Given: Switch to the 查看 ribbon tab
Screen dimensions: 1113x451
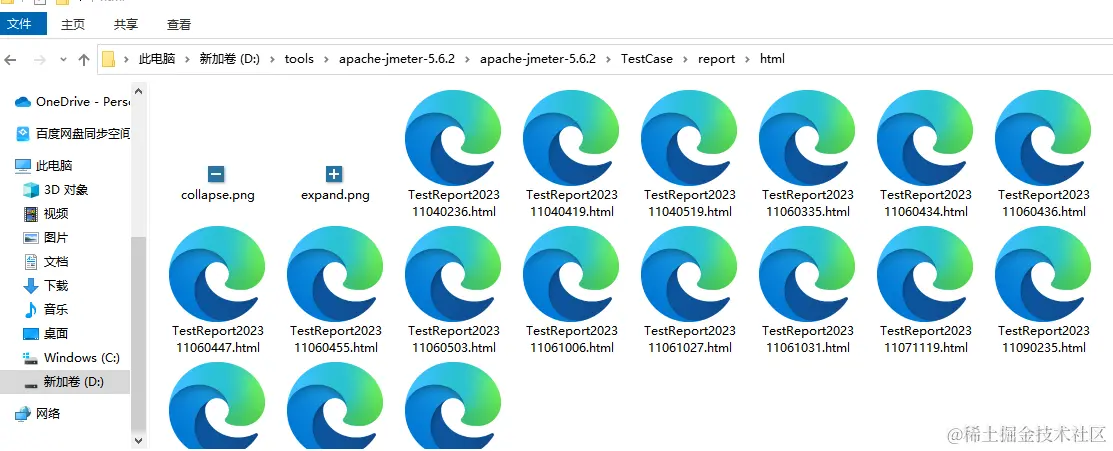Looking at the screenshot, I should tap(179, 24).
